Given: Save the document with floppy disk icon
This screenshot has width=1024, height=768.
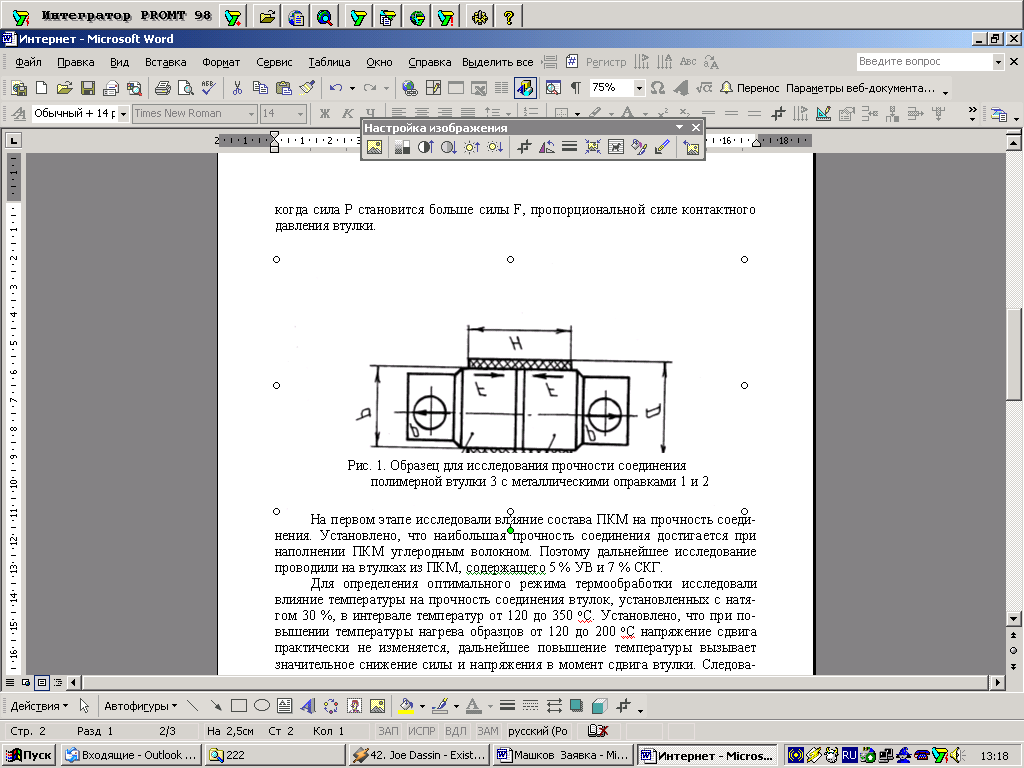Looking at the screenshot, I should click(88, 88).
